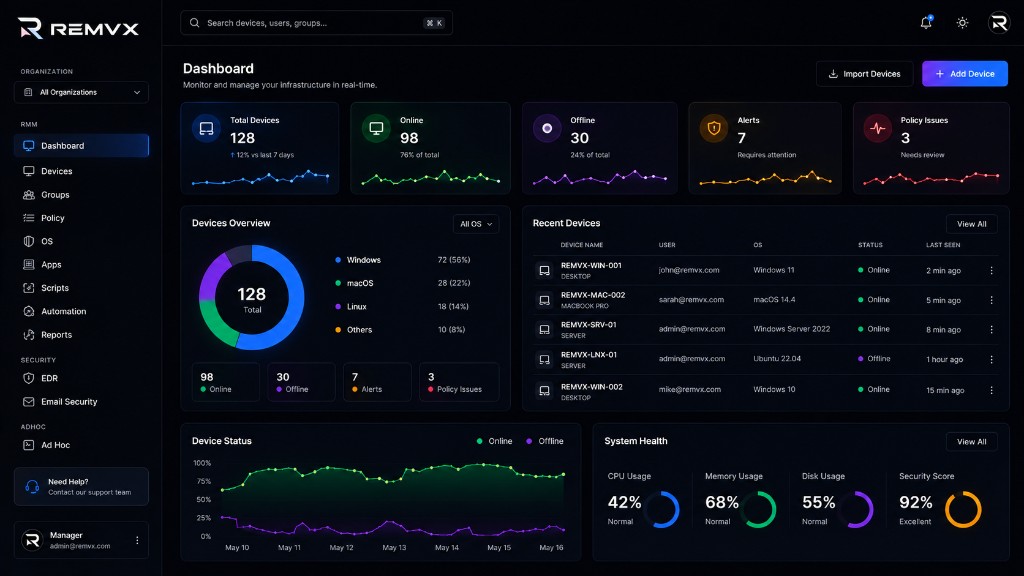Click the Ubuntu 22.04 OS cell
1024x576 pixels.
(x=777, y=359)
